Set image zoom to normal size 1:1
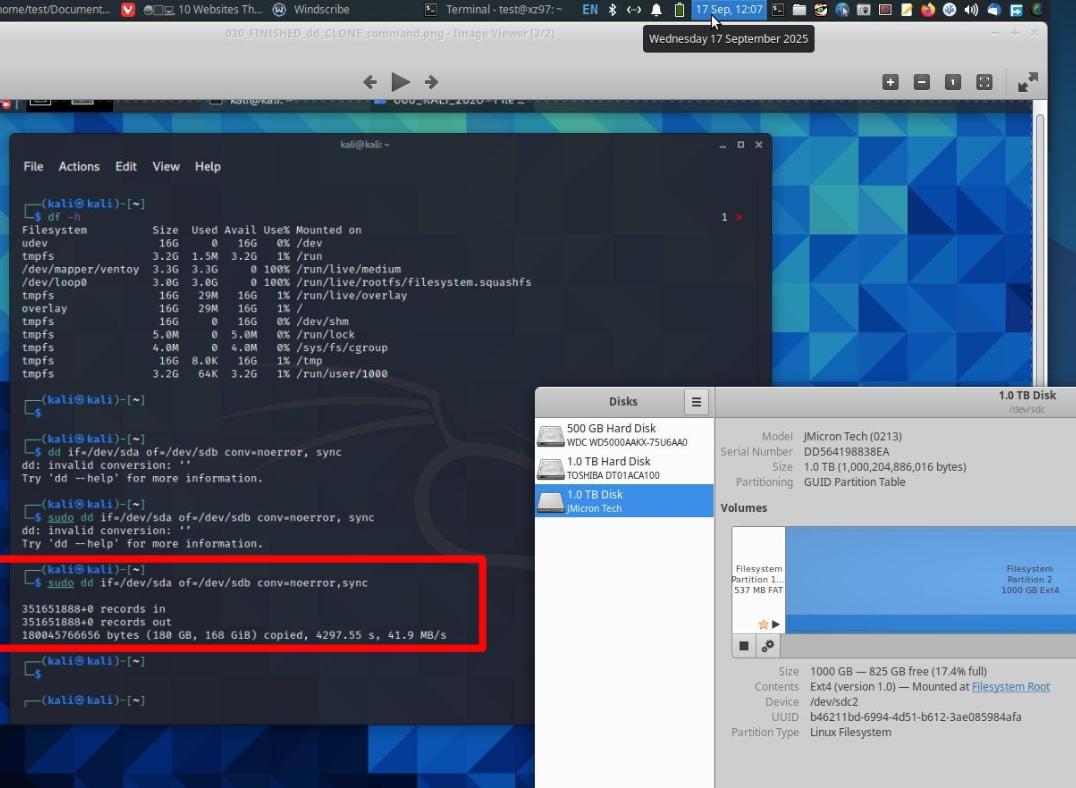This screenshot has width=1076, height=788. pos(953,82)
